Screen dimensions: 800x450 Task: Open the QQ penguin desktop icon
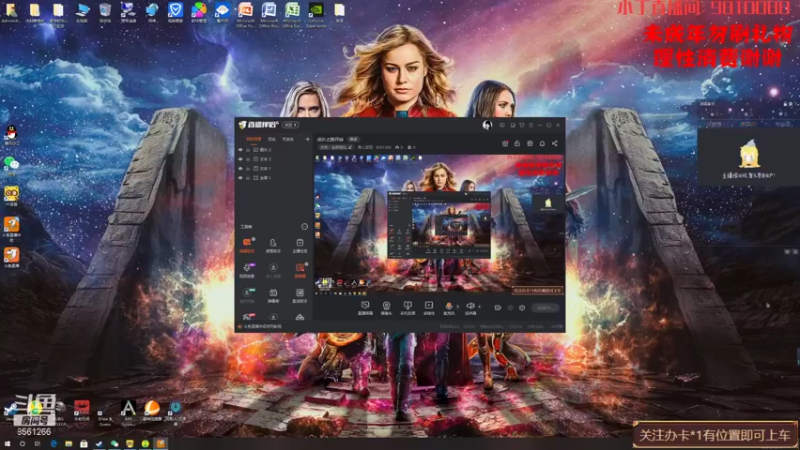pos(11,135)
